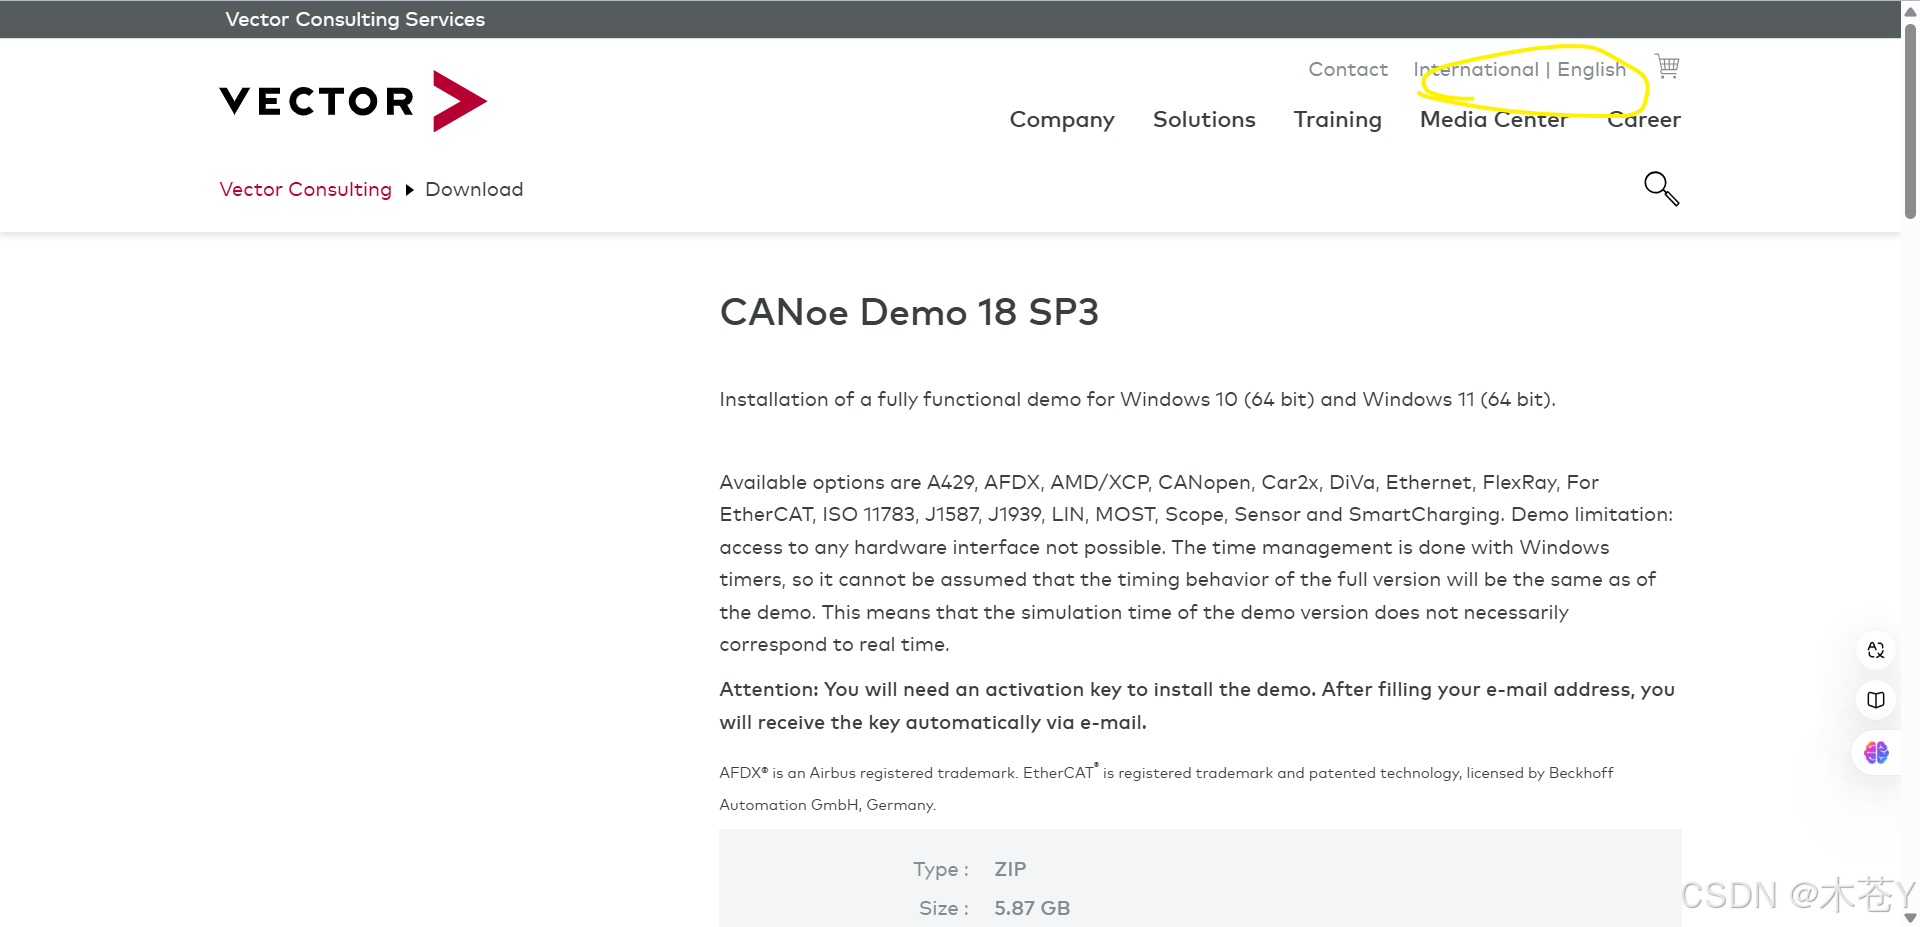Click the page scrollbar thumb
This screenshot has width=1920, height=927.
pyautogui.click(x=1910, y=120)
